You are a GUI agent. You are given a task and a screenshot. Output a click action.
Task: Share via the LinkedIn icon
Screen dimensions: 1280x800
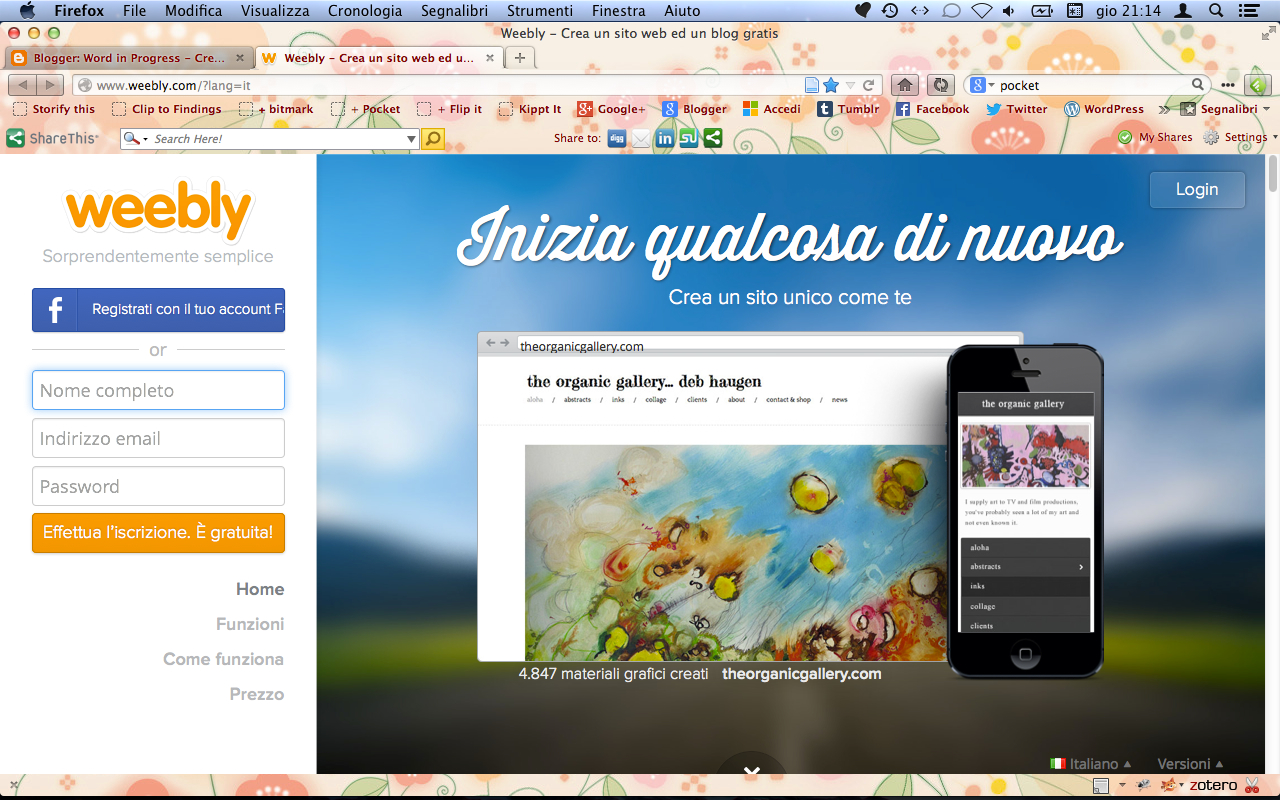click(x=665, y=138)
